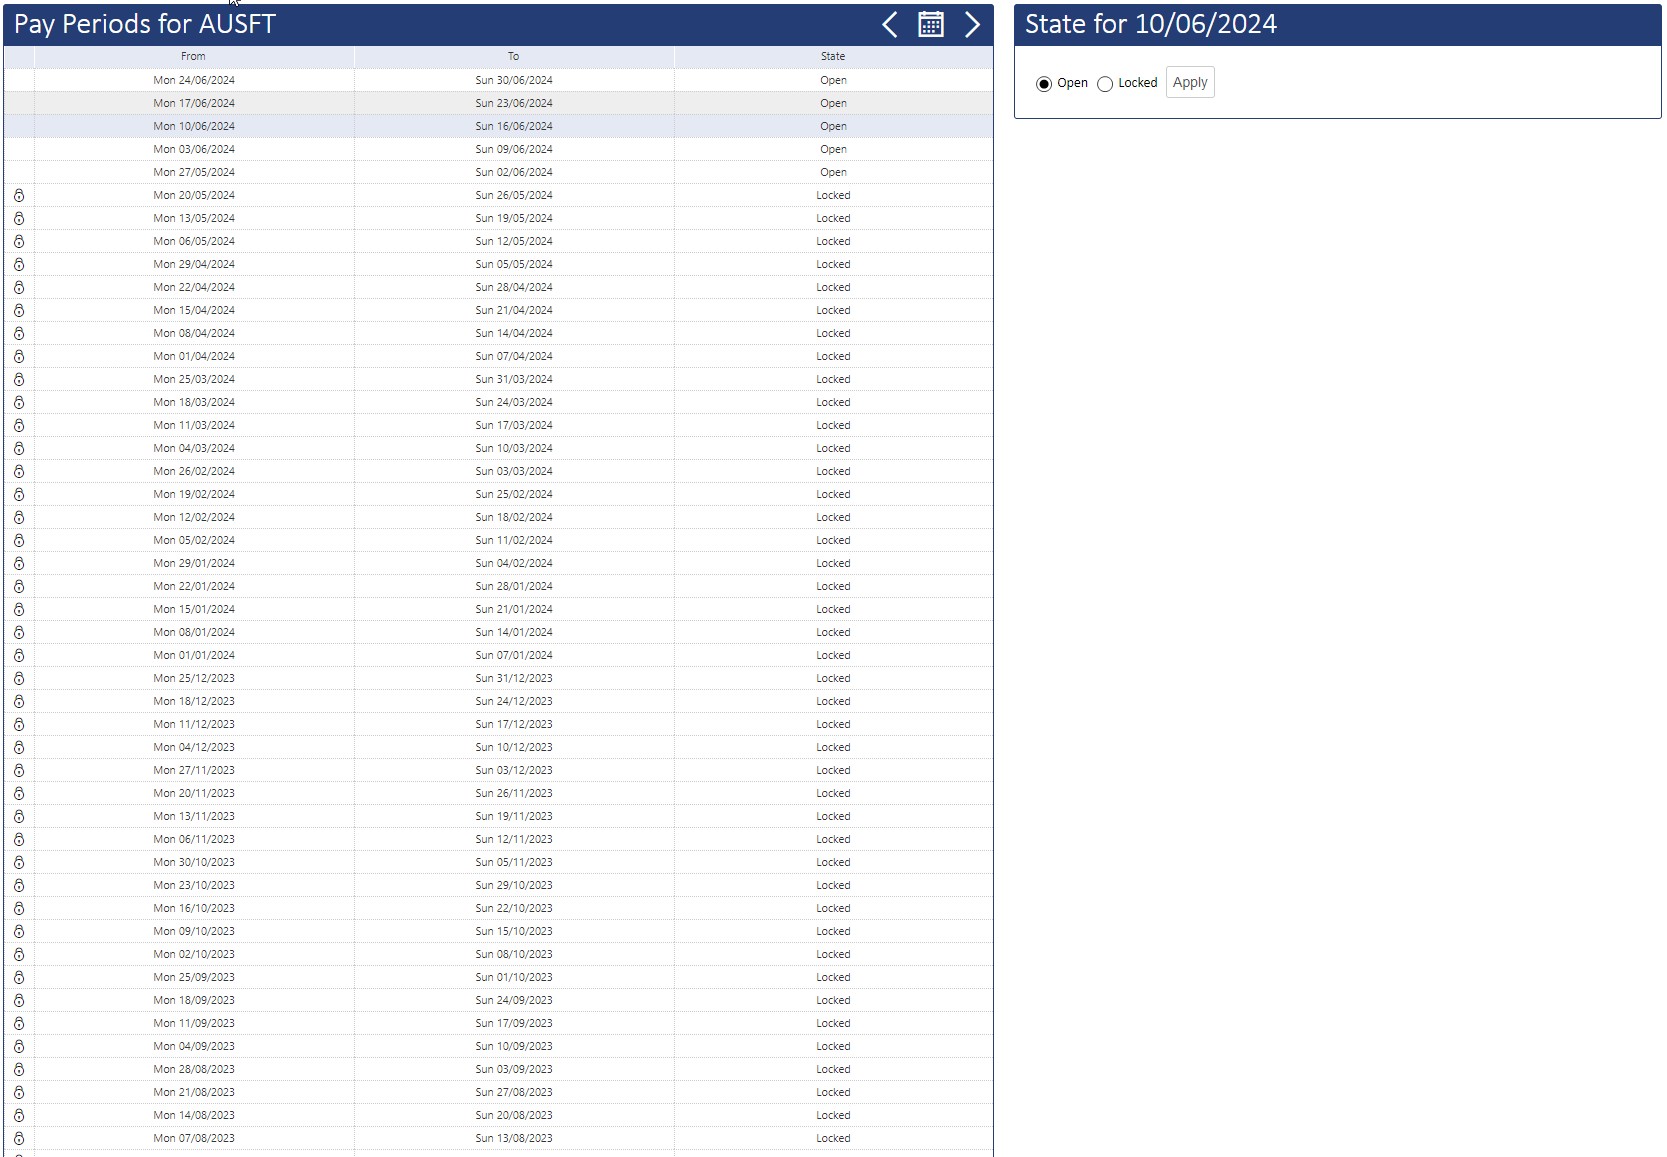The image size is (1667, 1157).
Task: Click lock icon for Mon 11/03/2024 row
Action: 19,426
